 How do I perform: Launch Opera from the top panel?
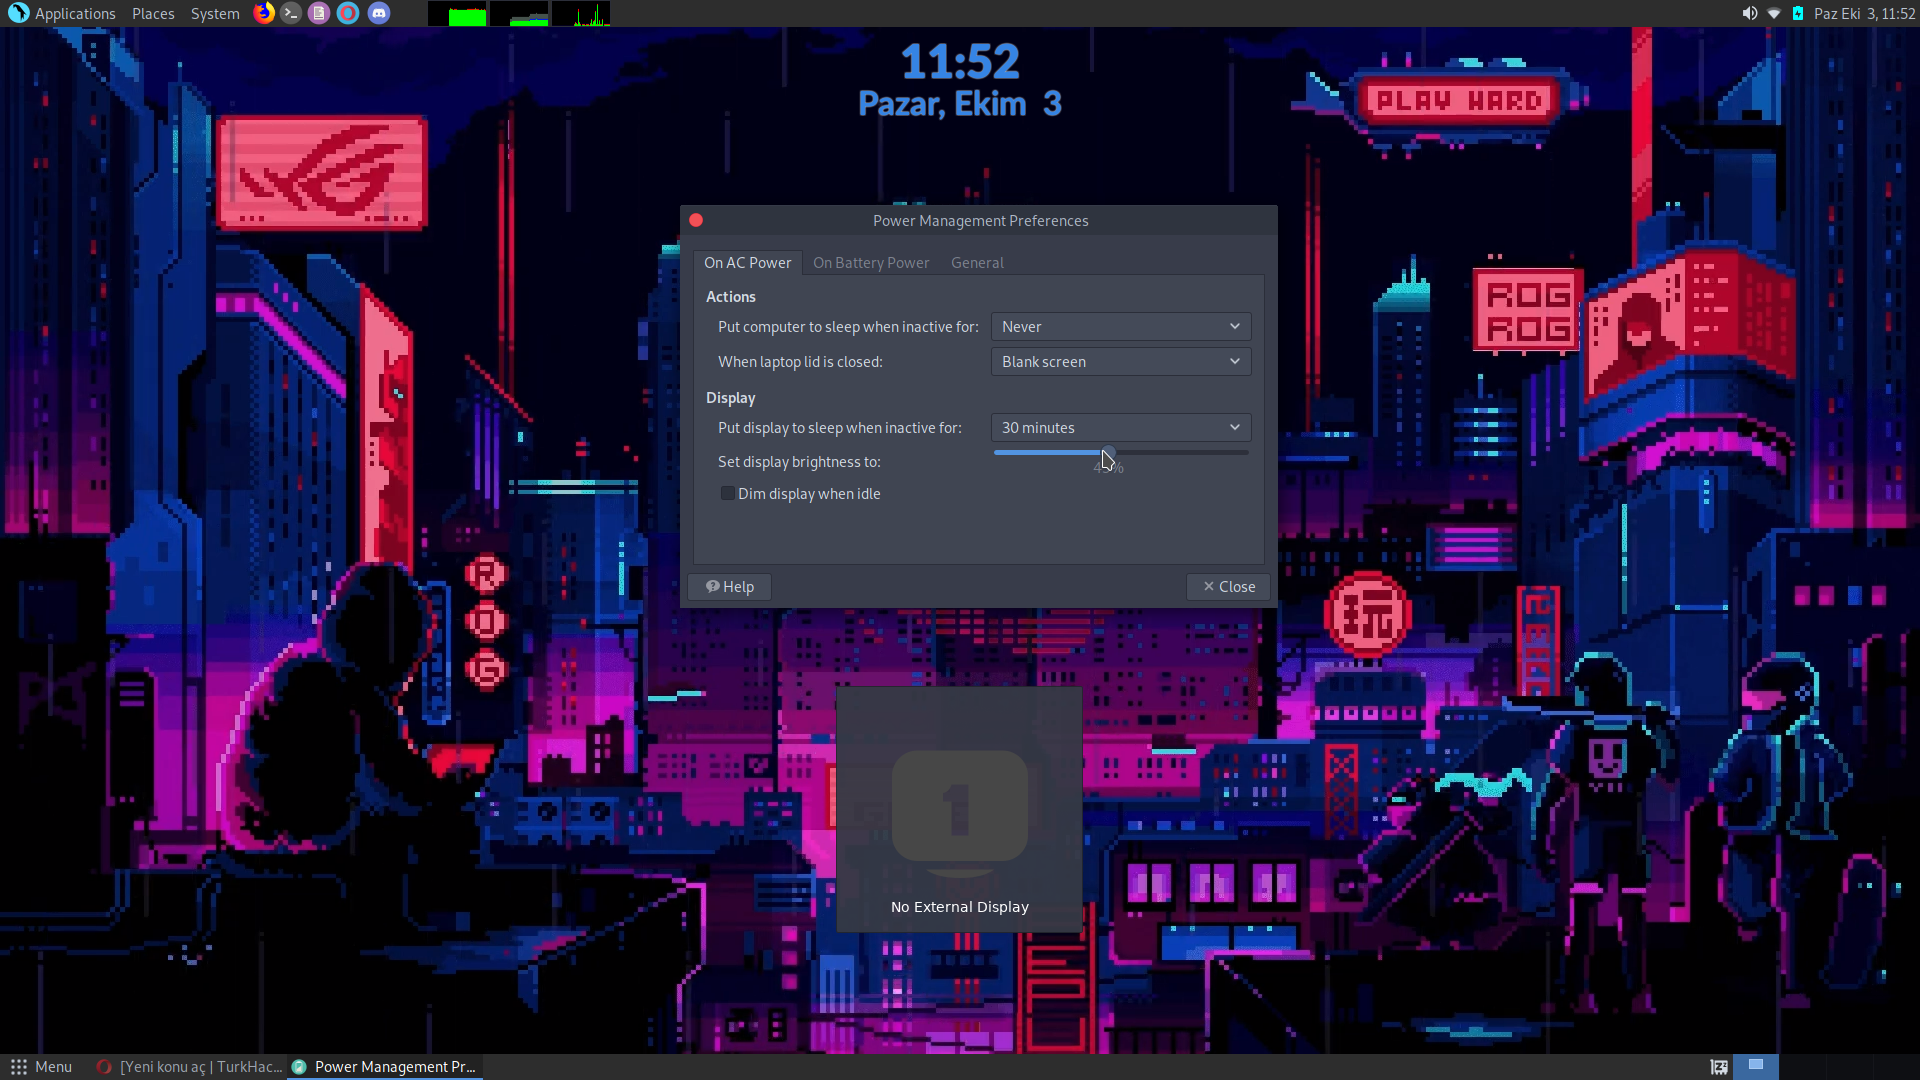pos(348,13)
